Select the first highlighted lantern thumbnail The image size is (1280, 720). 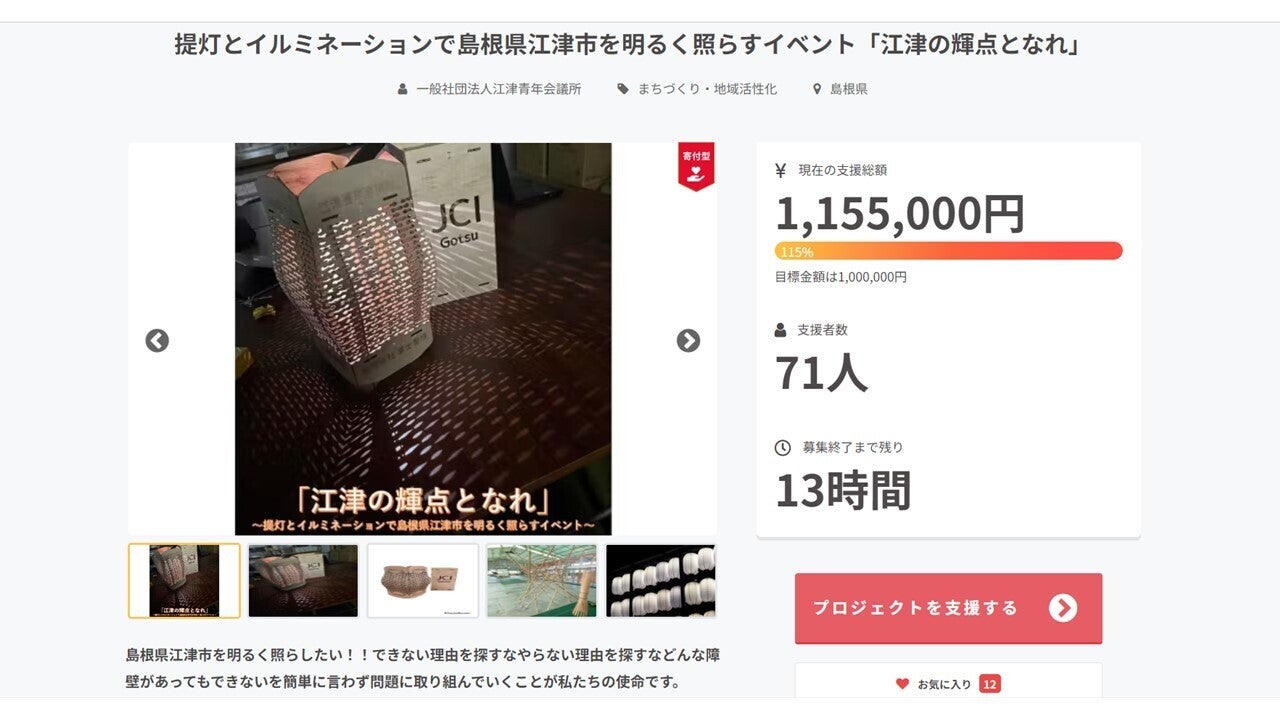184,581
